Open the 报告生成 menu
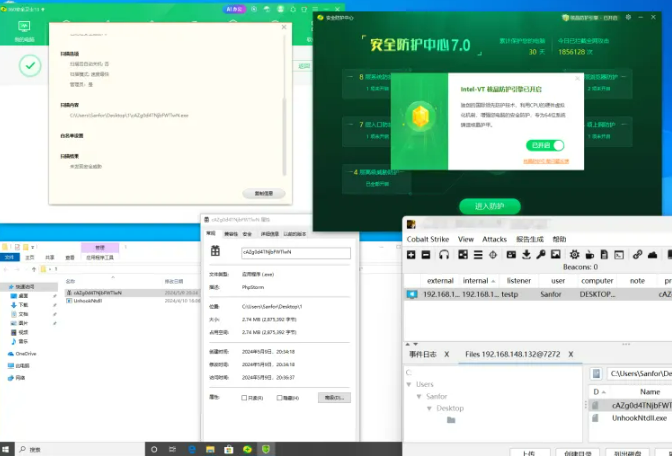The image size is (672, 456). [x=529, y=239]
